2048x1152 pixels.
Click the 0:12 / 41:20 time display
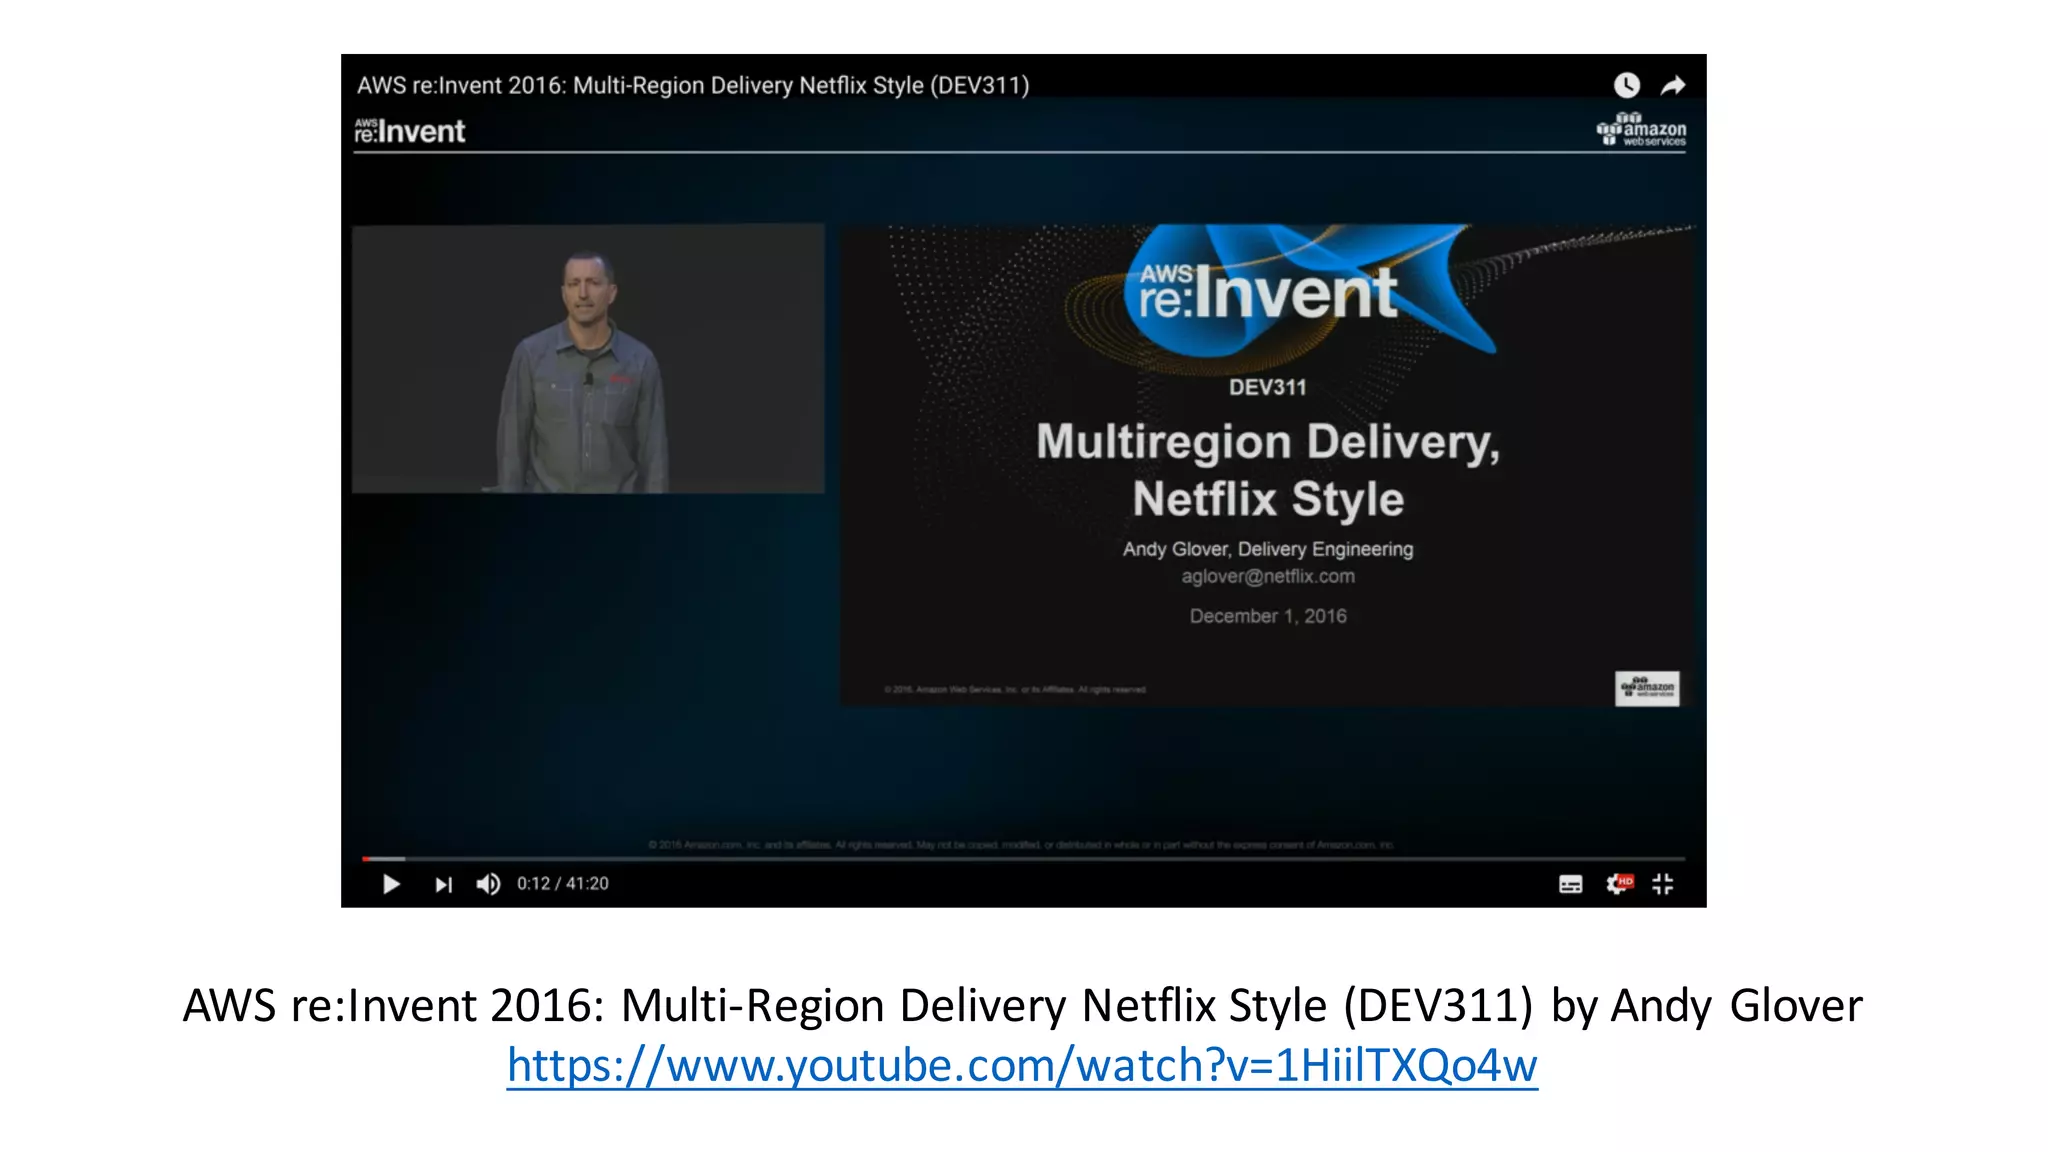click(x=562, y=884)
